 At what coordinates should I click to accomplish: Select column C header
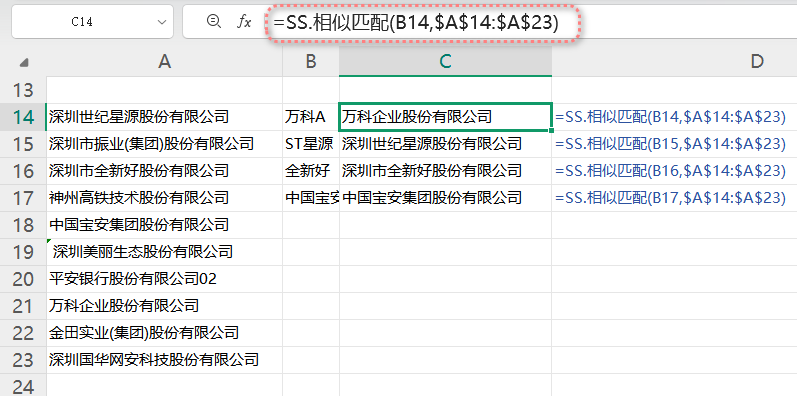[x=445, y=62]
